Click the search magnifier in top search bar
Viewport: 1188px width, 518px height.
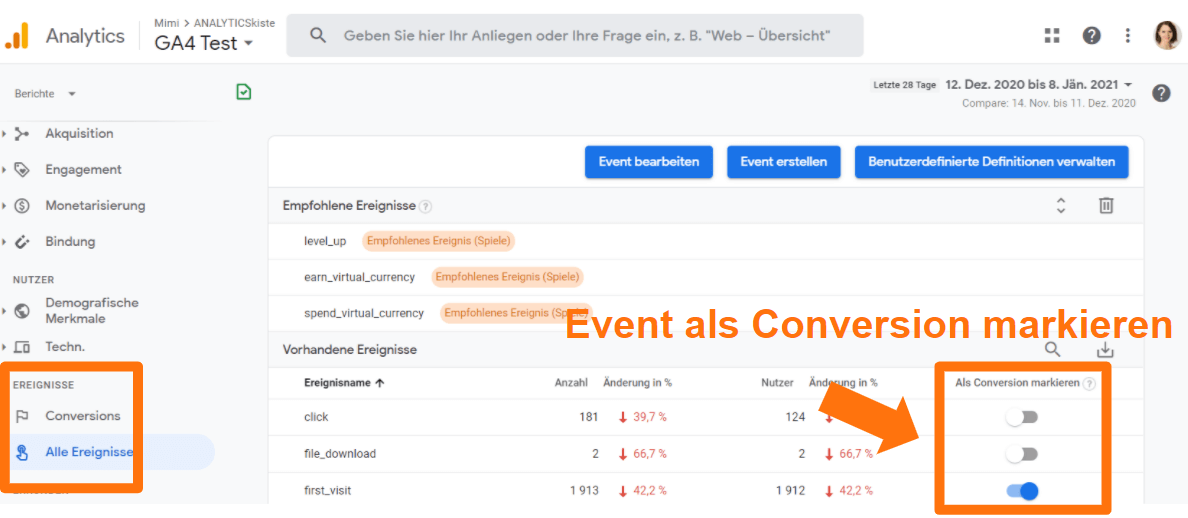[x=318, y=36]
